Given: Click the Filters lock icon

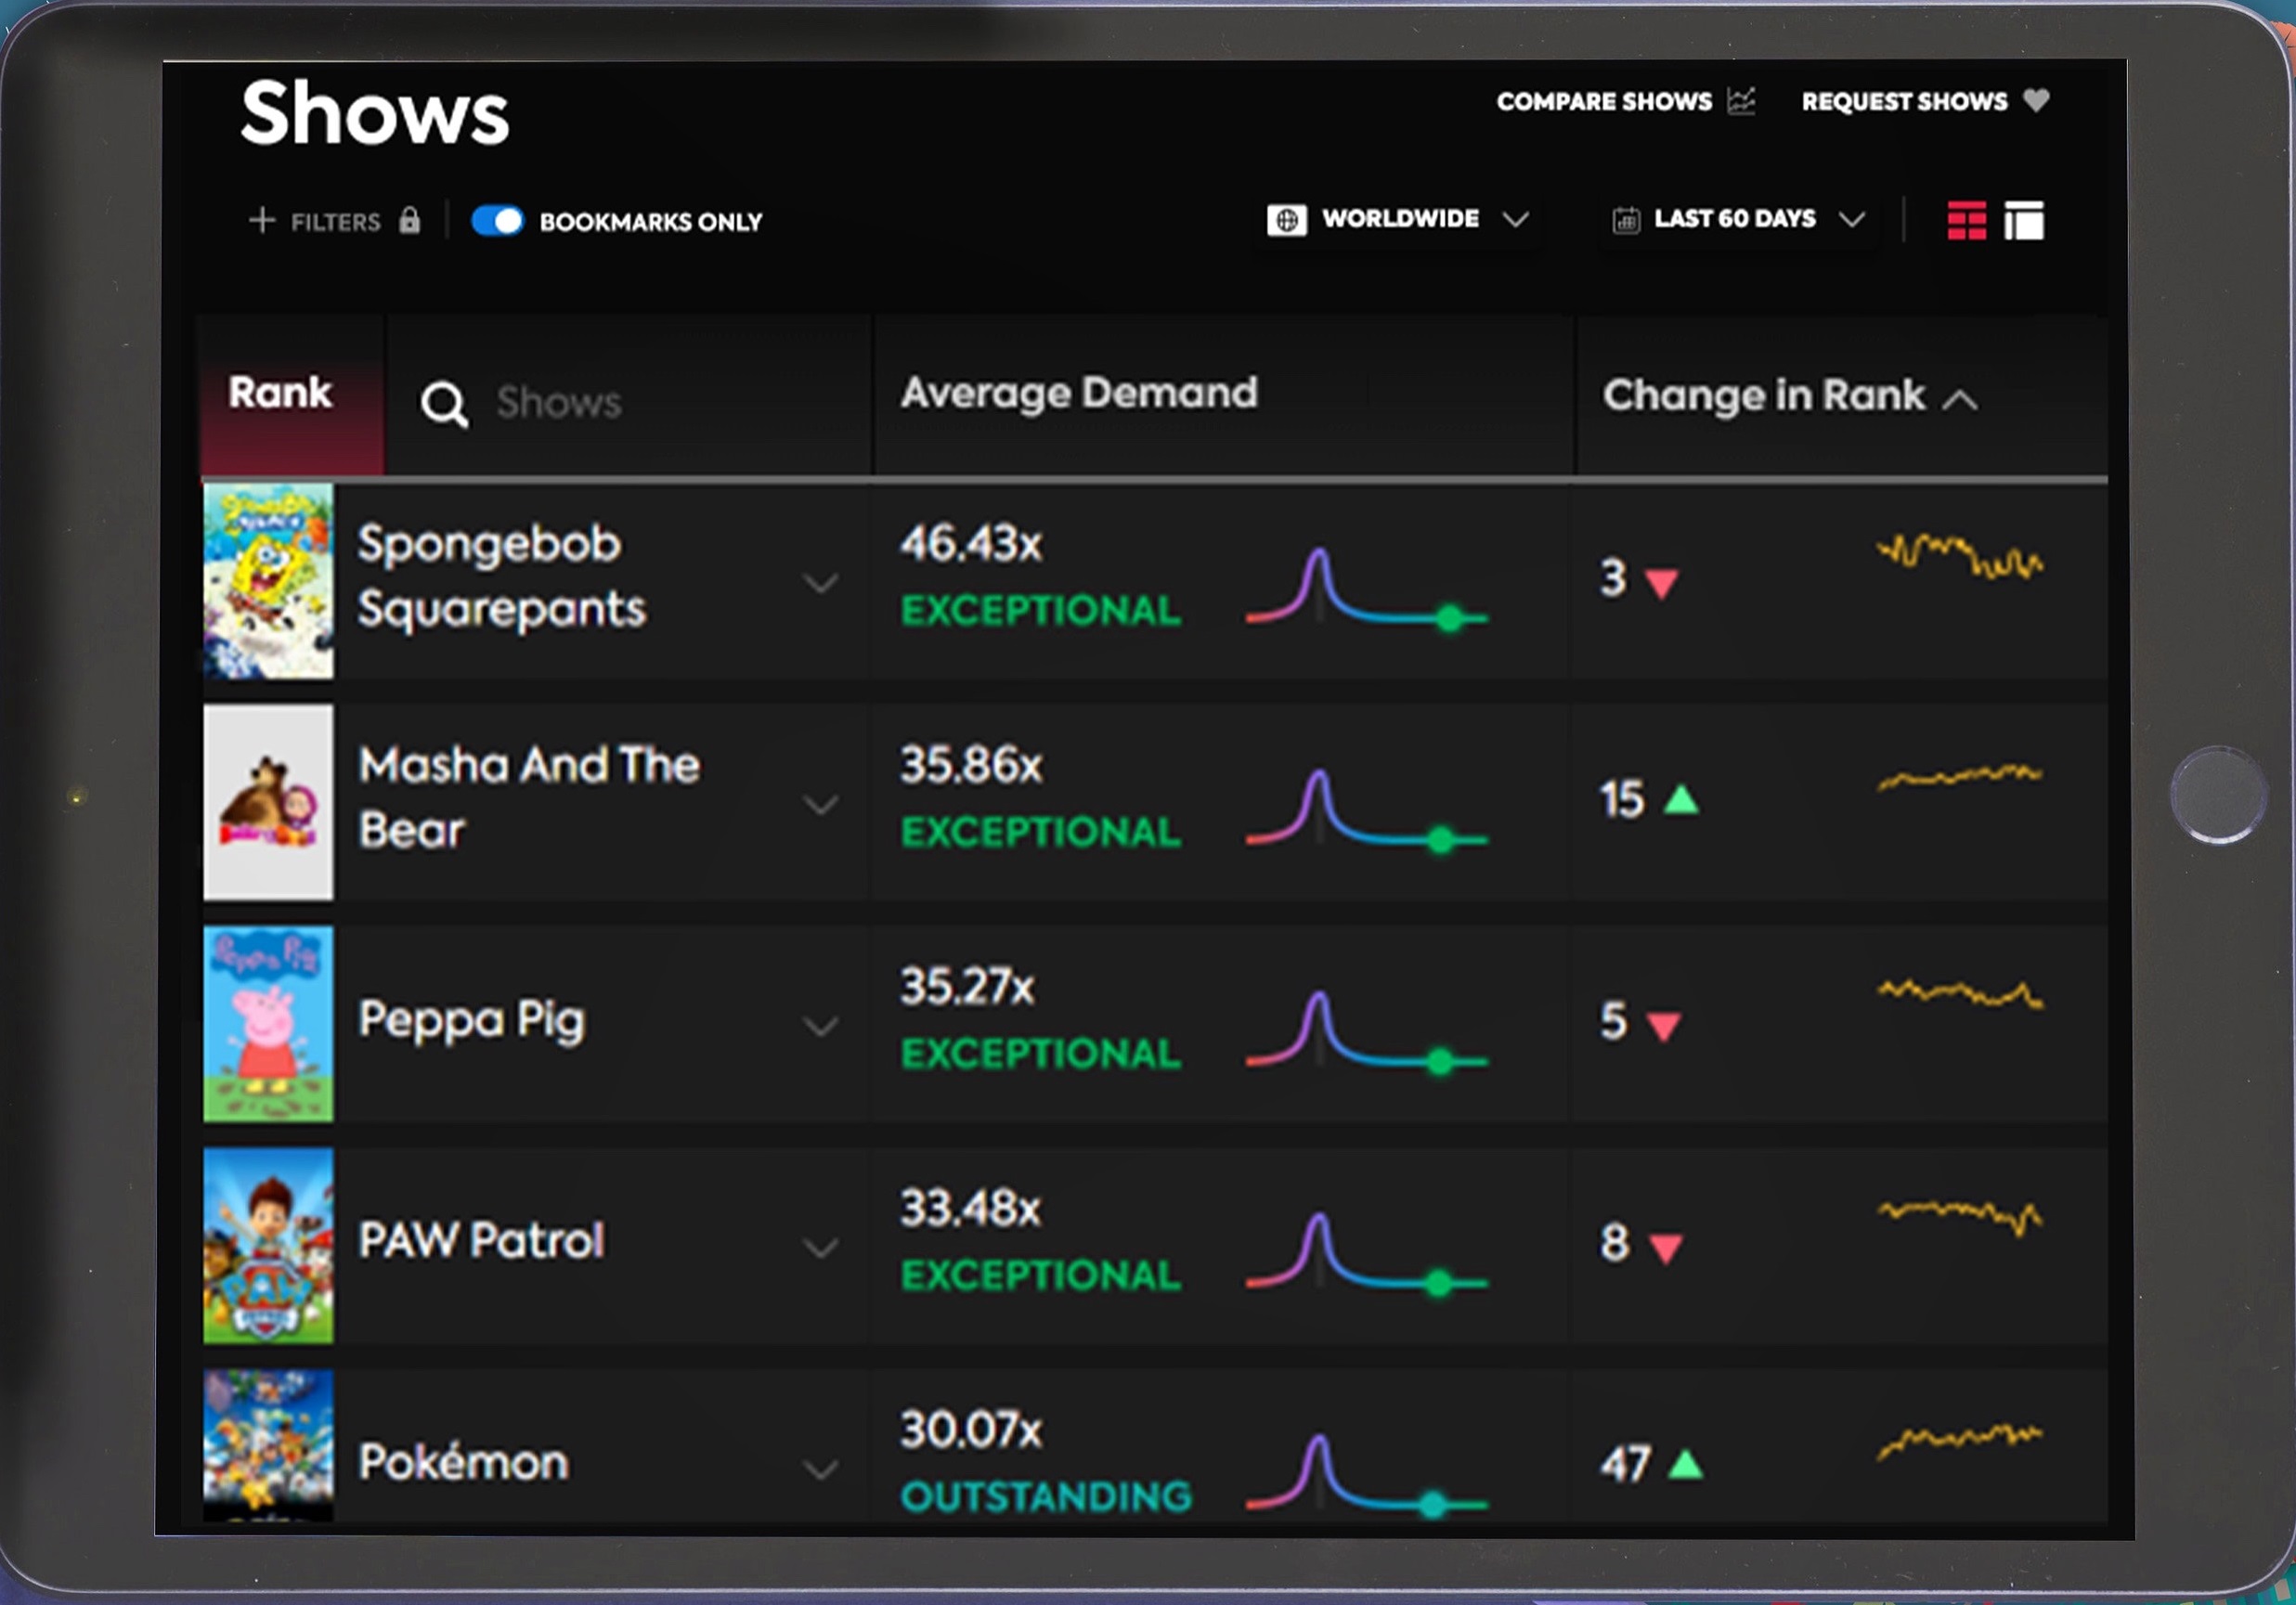Looking at the screenshot, I should 409,220.
